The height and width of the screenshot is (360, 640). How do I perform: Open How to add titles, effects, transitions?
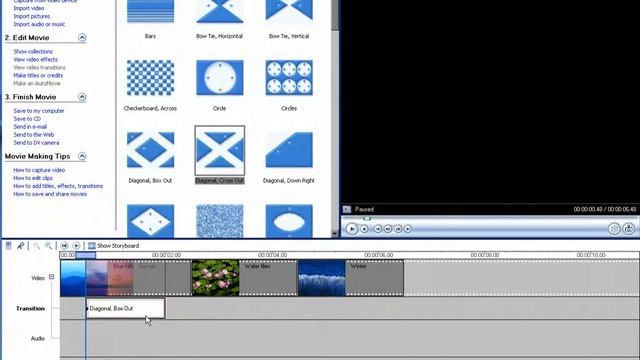point(58,186)
